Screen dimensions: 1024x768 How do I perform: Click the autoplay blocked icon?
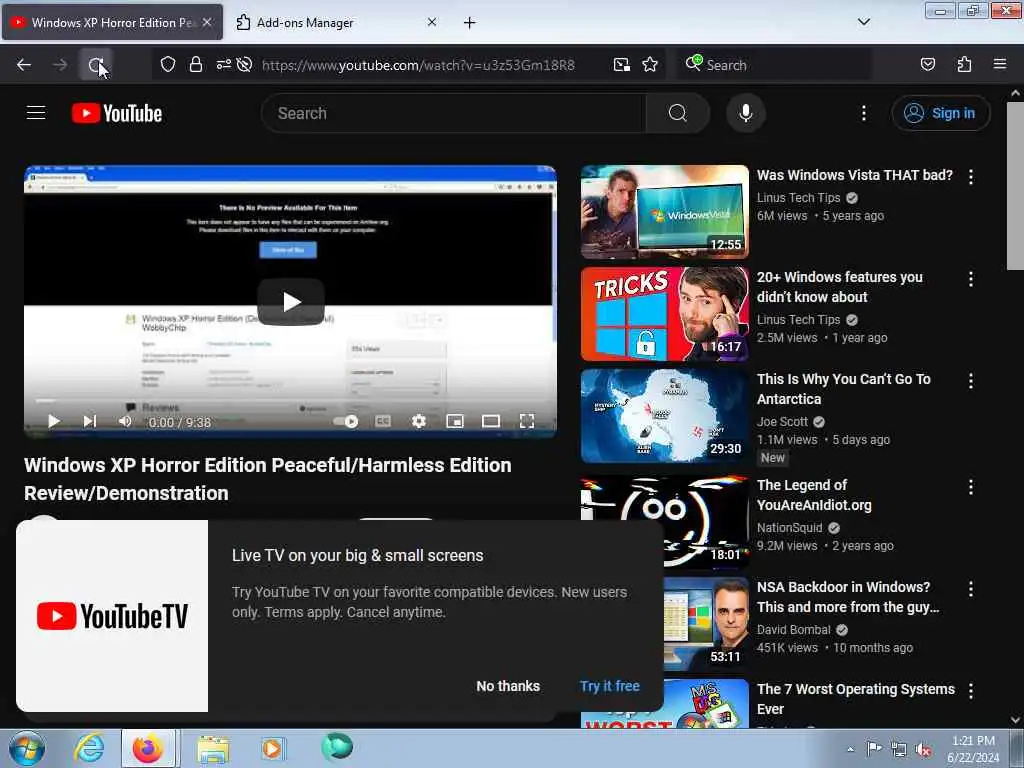pos(244,65)
